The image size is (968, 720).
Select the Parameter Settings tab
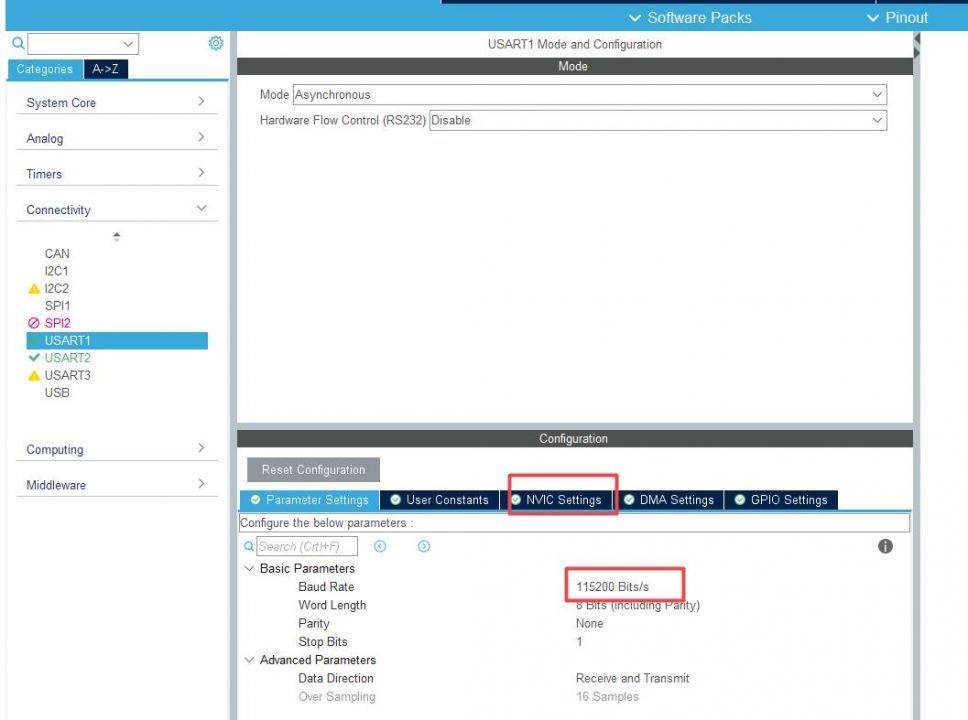point(309,500)
